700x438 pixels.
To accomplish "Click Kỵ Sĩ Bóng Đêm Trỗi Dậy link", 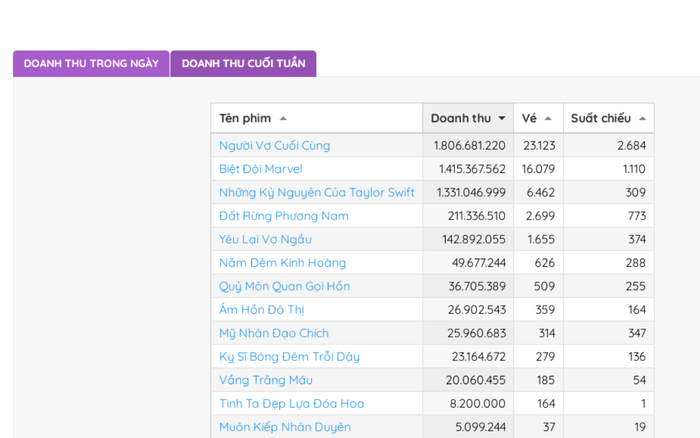I will pyautogui.click(x=289, y=356).
